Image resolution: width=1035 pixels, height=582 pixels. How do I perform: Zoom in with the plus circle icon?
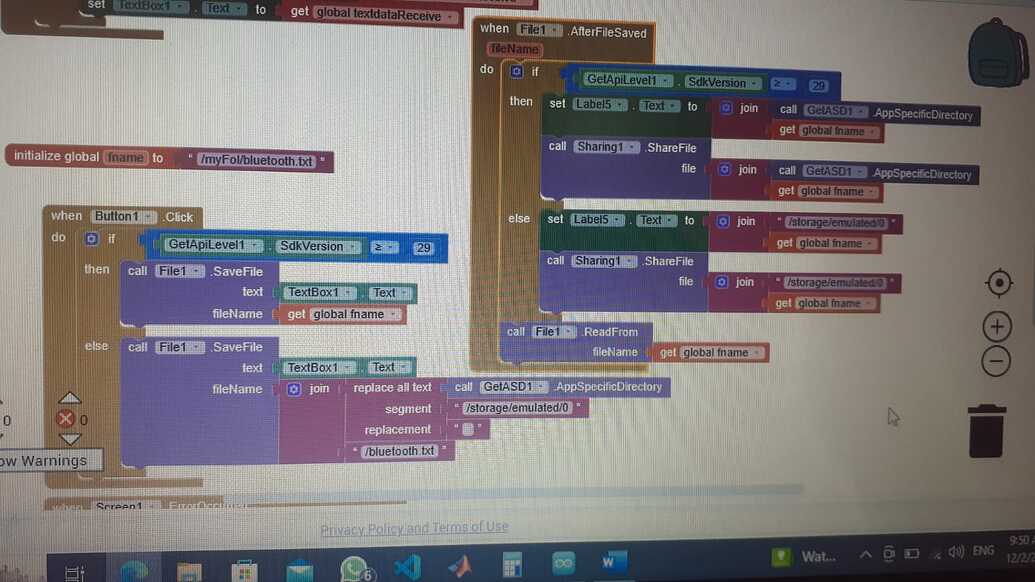click(x=997, y=327)
